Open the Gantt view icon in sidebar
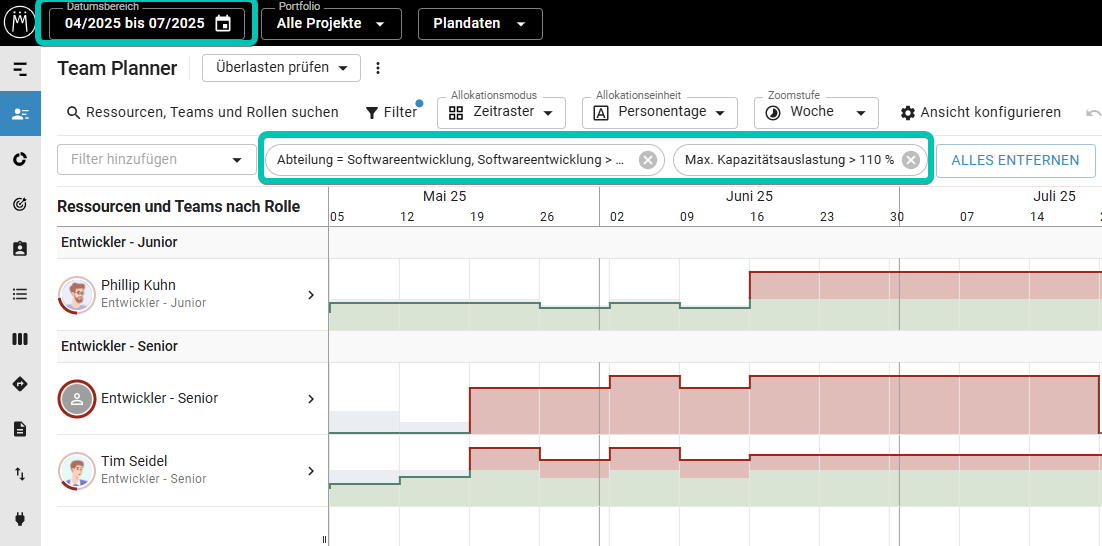The image size is (1102, 546). tap(20, 69)
